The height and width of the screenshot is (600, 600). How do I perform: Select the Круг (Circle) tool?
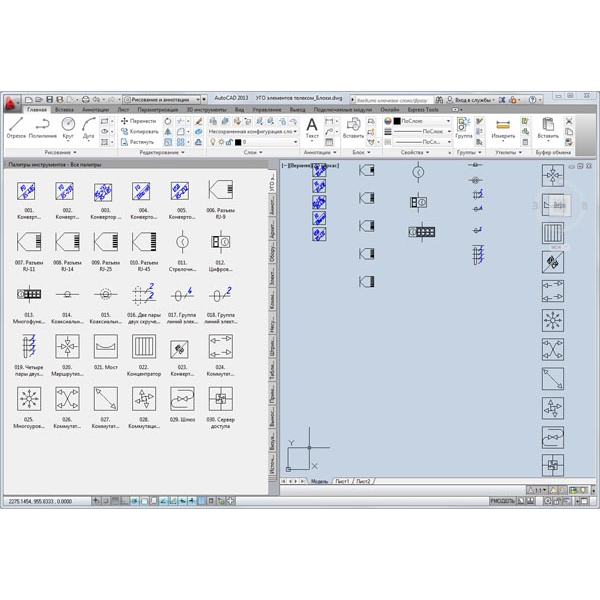click(68, 128)
